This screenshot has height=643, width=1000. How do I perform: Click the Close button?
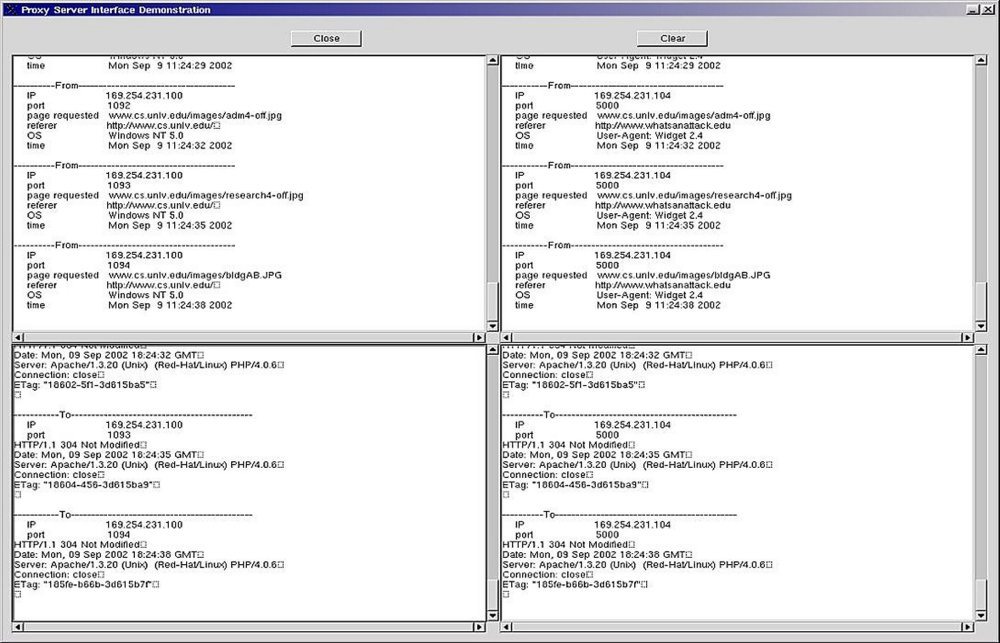click(326, 38)
